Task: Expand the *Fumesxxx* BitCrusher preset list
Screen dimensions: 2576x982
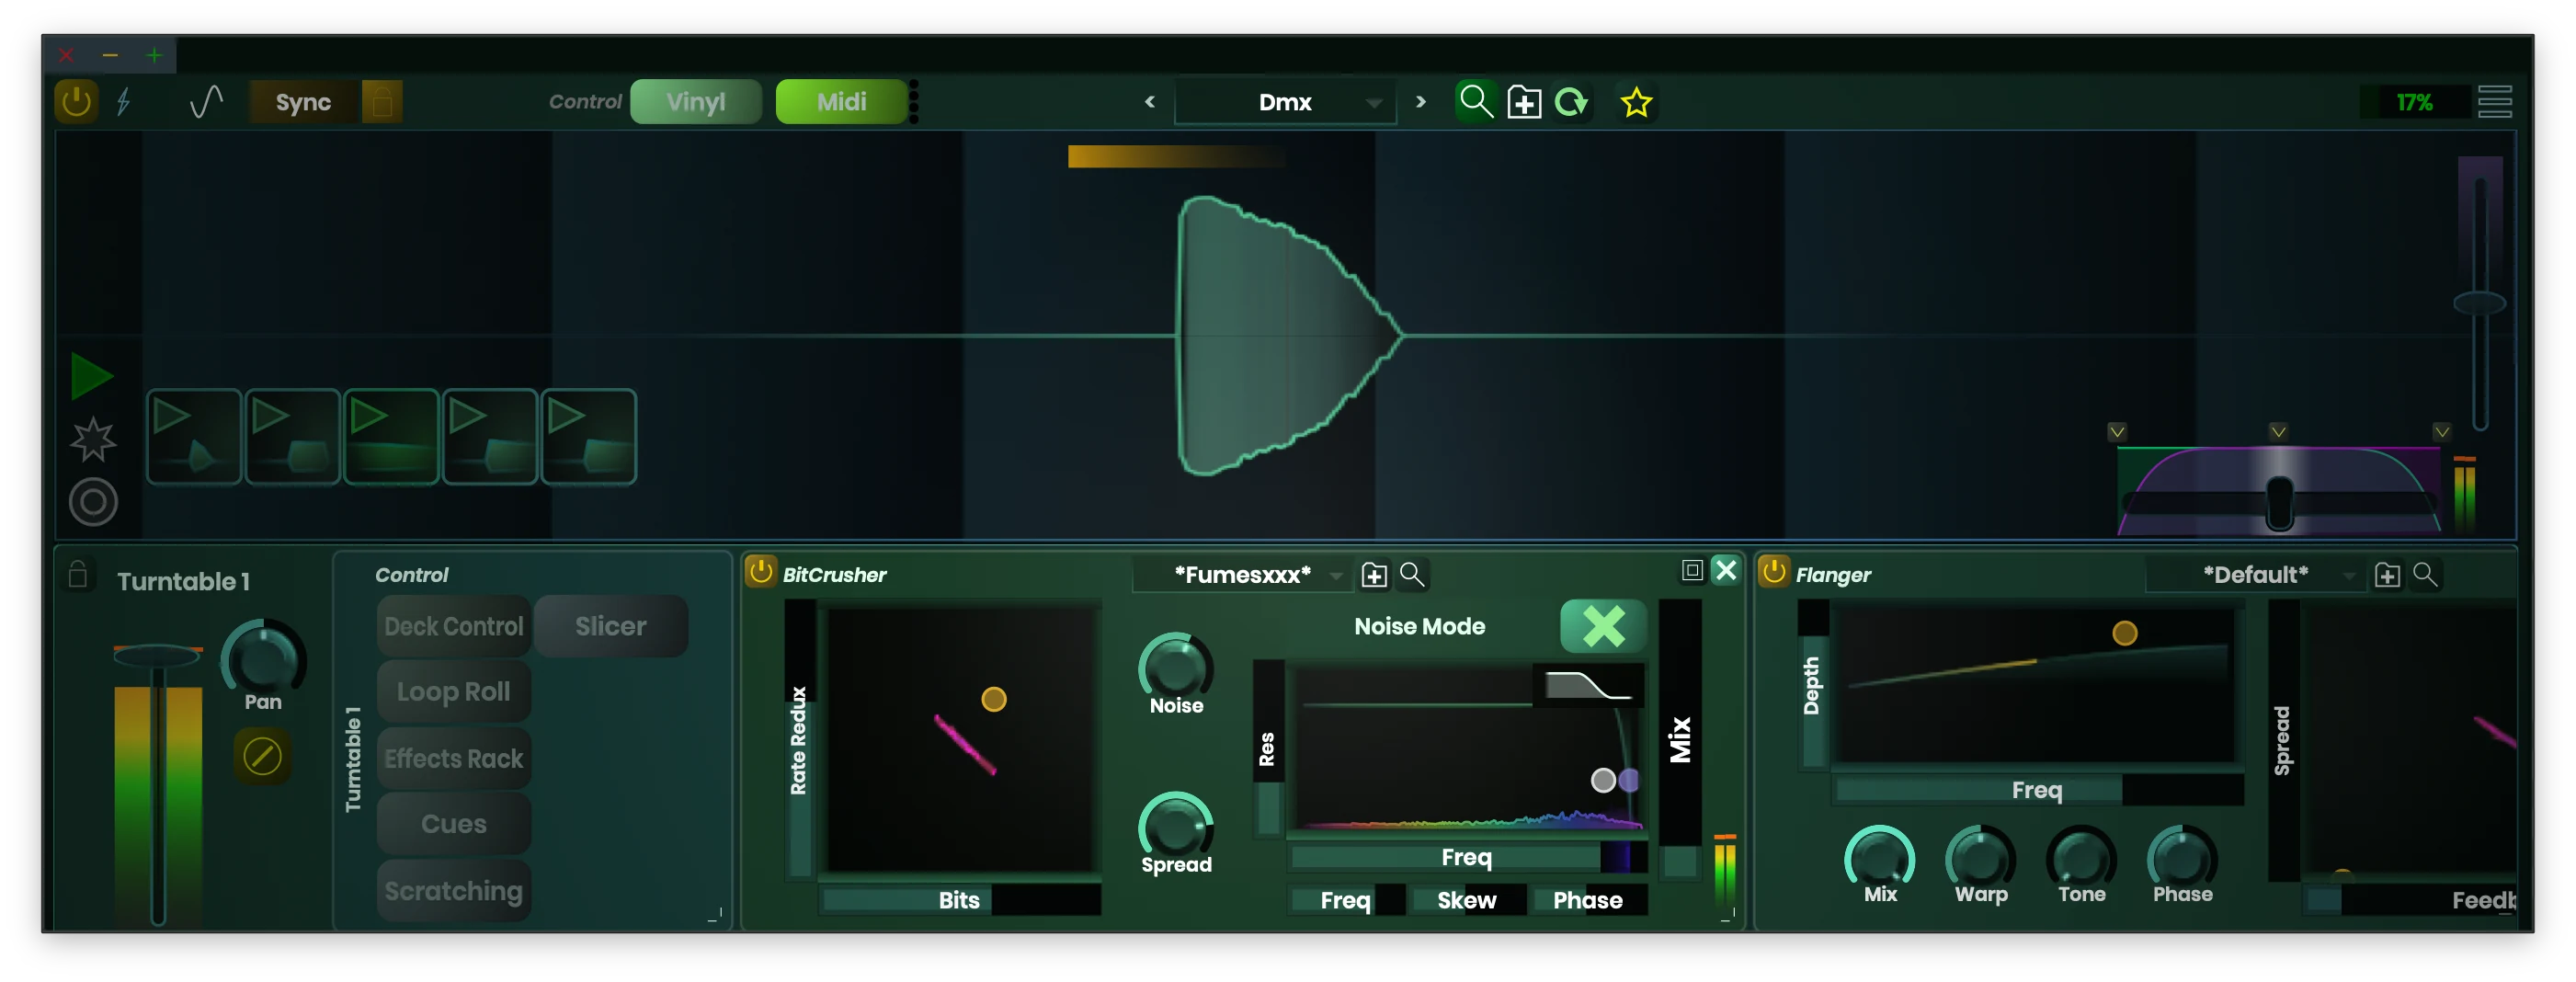Action: [x=1338, y=575]
